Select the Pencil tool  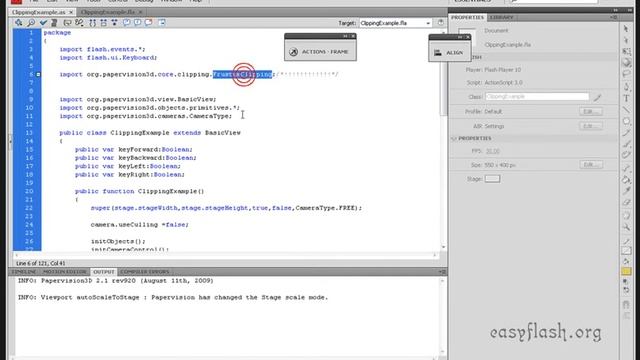tap(626, 133)
